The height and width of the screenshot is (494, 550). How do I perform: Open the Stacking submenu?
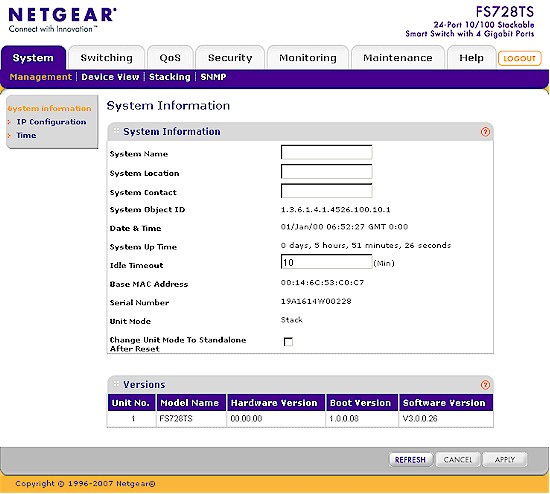coord(169,77)
